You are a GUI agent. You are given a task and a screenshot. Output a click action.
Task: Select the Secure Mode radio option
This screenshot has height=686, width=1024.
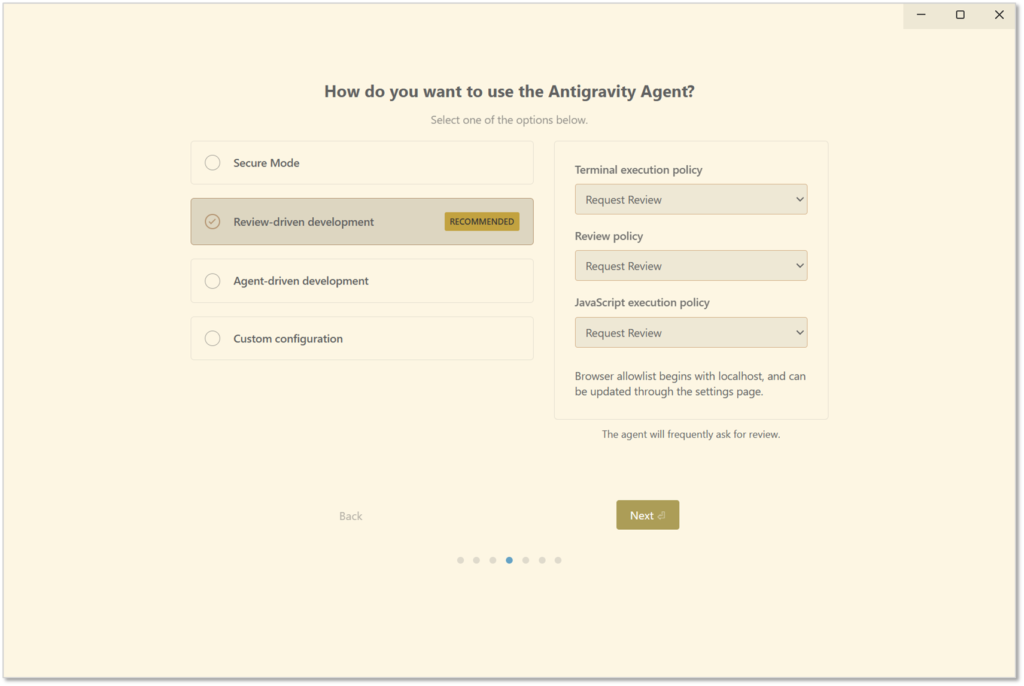point(213,163)
